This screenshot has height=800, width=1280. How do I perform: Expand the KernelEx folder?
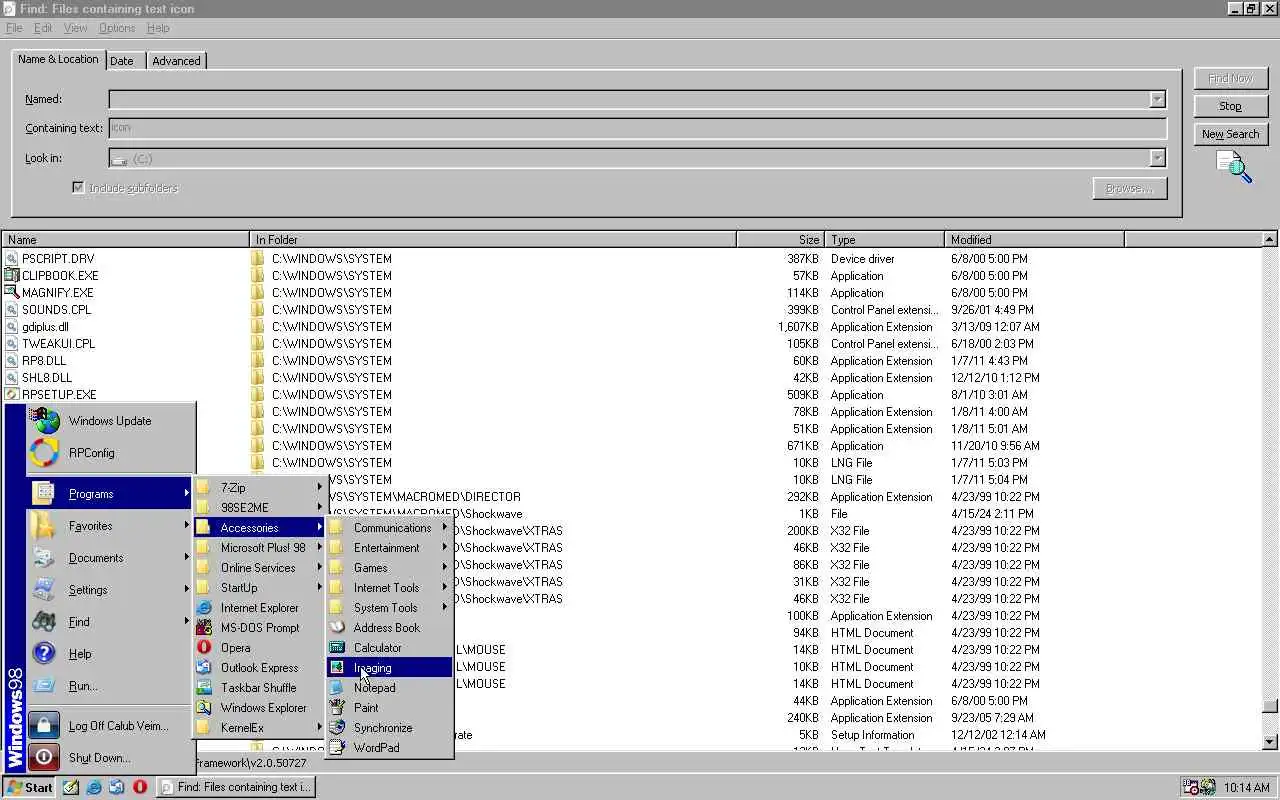point(260,728)
